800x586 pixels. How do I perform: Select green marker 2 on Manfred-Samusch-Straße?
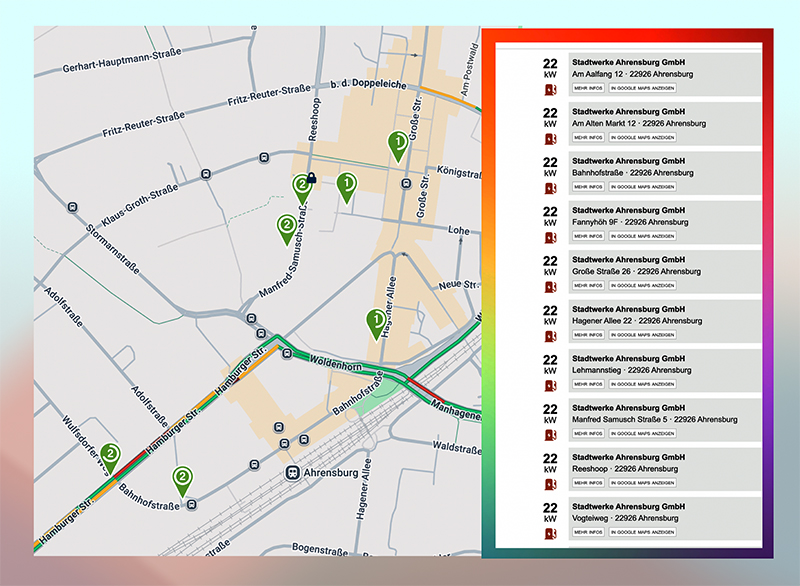[287, 228]
